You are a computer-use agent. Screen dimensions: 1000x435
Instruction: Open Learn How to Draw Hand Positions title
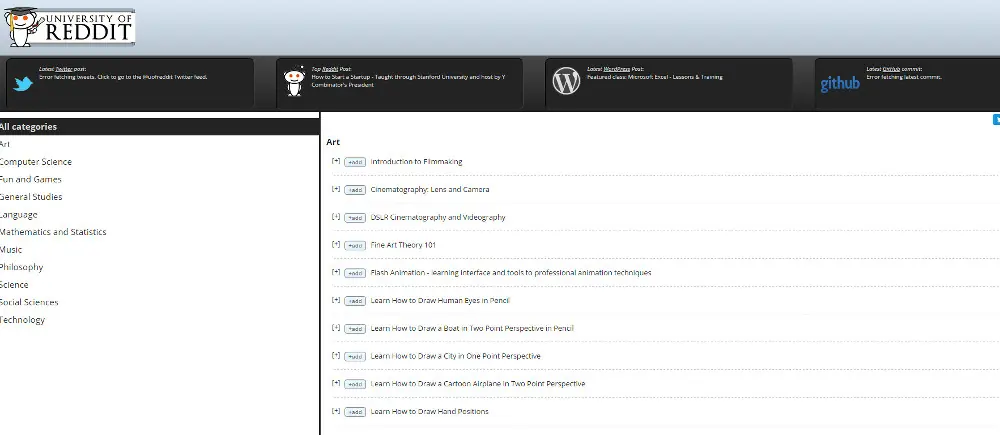click(x=429, y=411)
